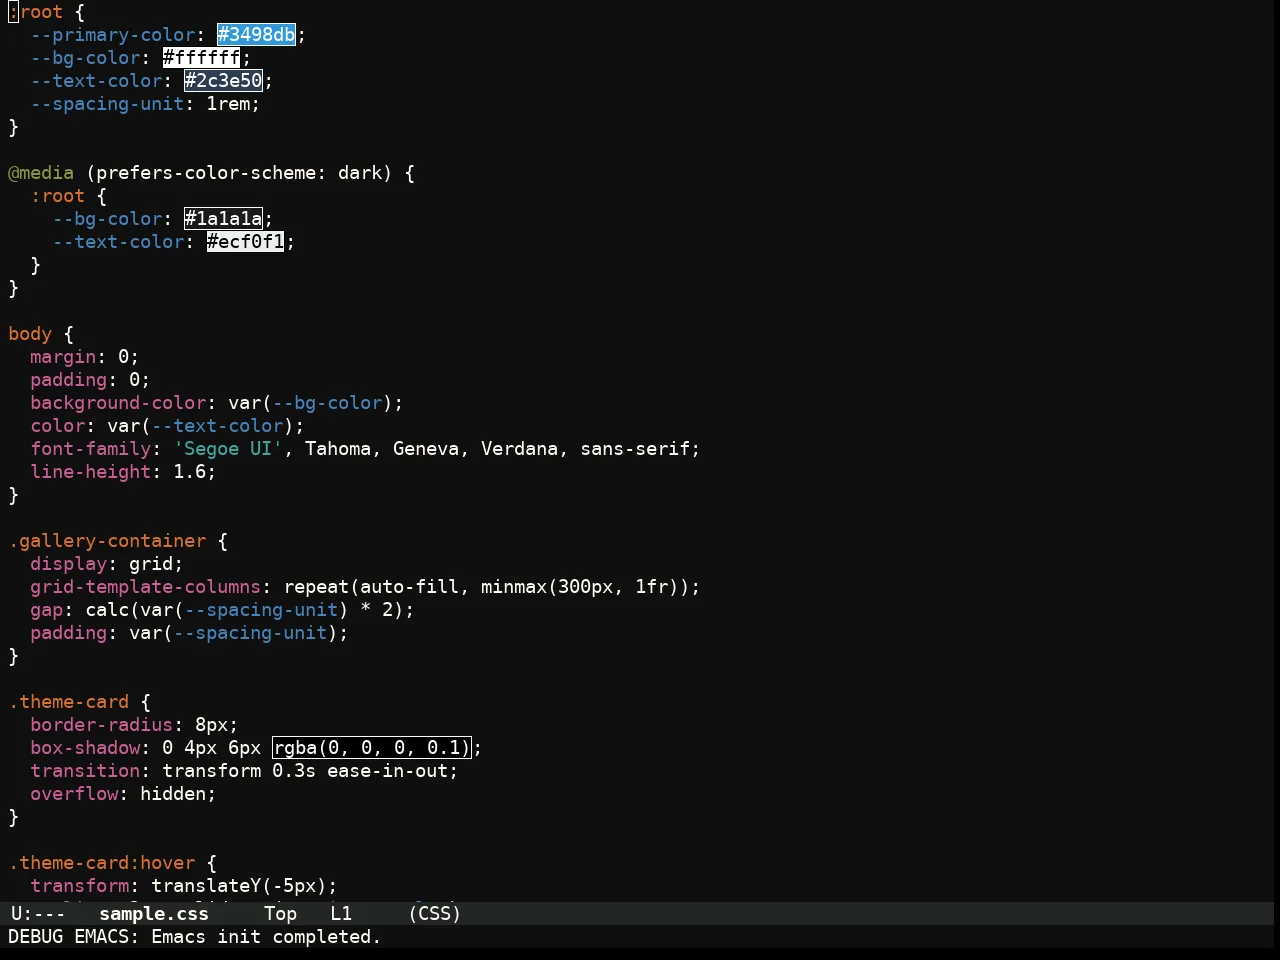1280x960 pixels.
Task: Click the line-height property
Action: pos(91,472)
